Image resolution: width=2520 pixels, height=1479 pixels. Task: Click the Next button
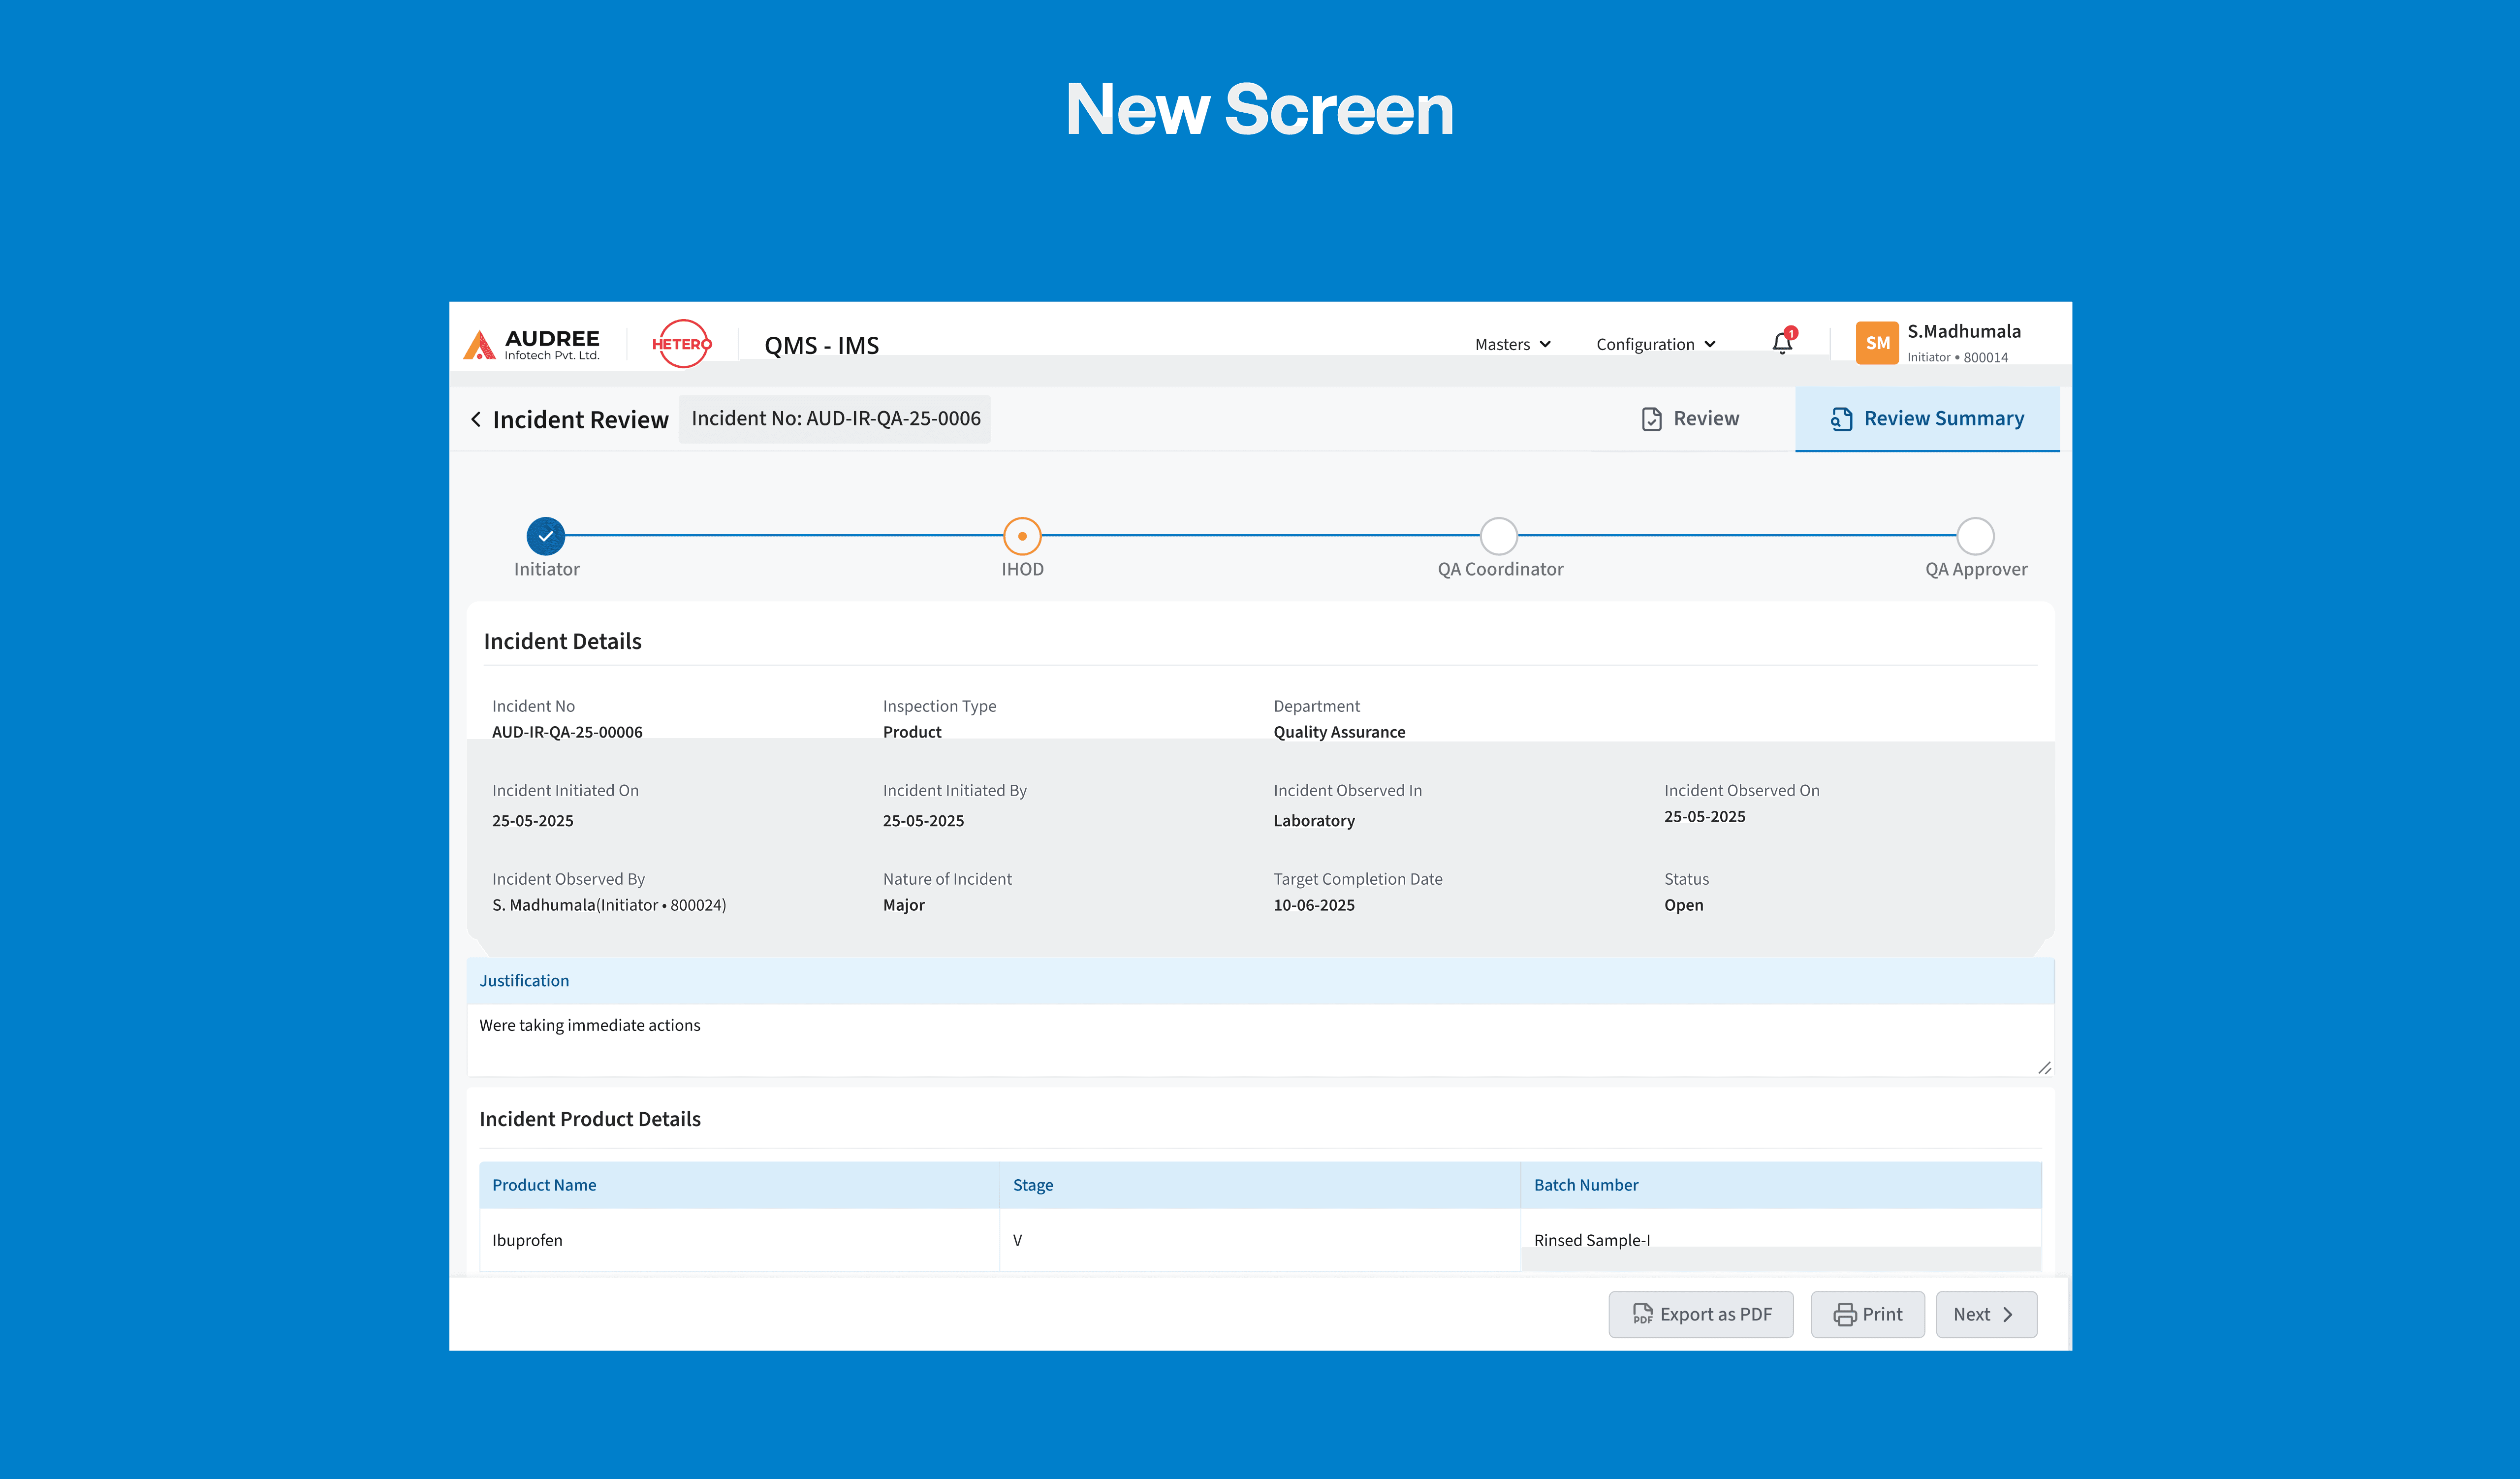pos(1986,1314)
